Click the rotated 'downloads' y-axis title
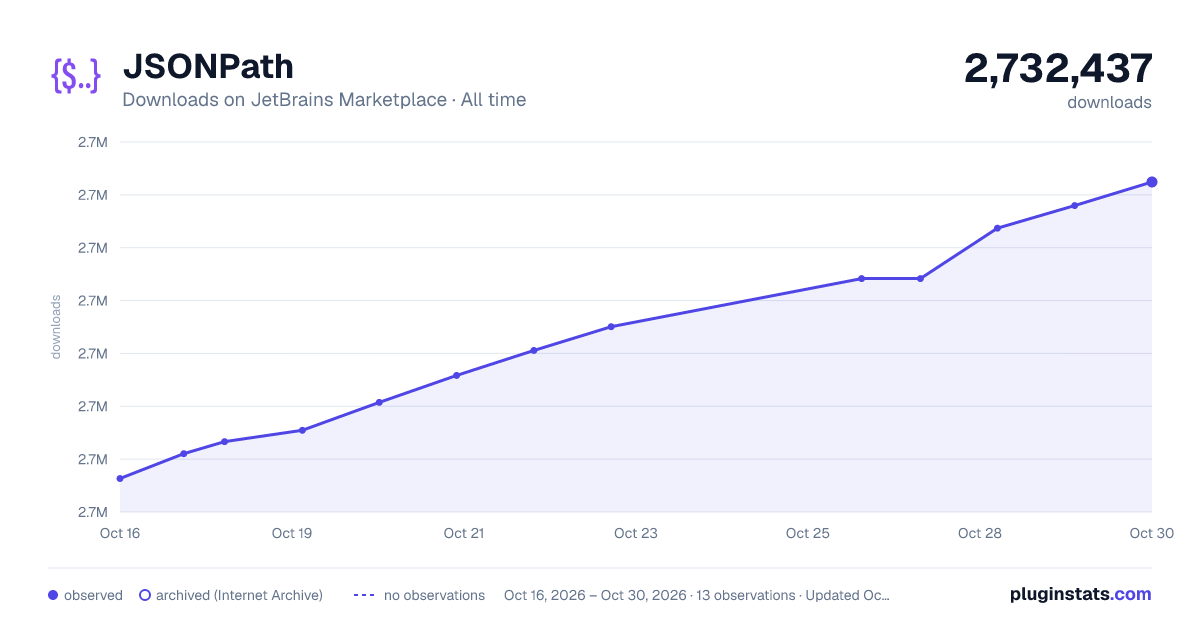This screenshot has width=1200, height=630. tap(56, 327)
